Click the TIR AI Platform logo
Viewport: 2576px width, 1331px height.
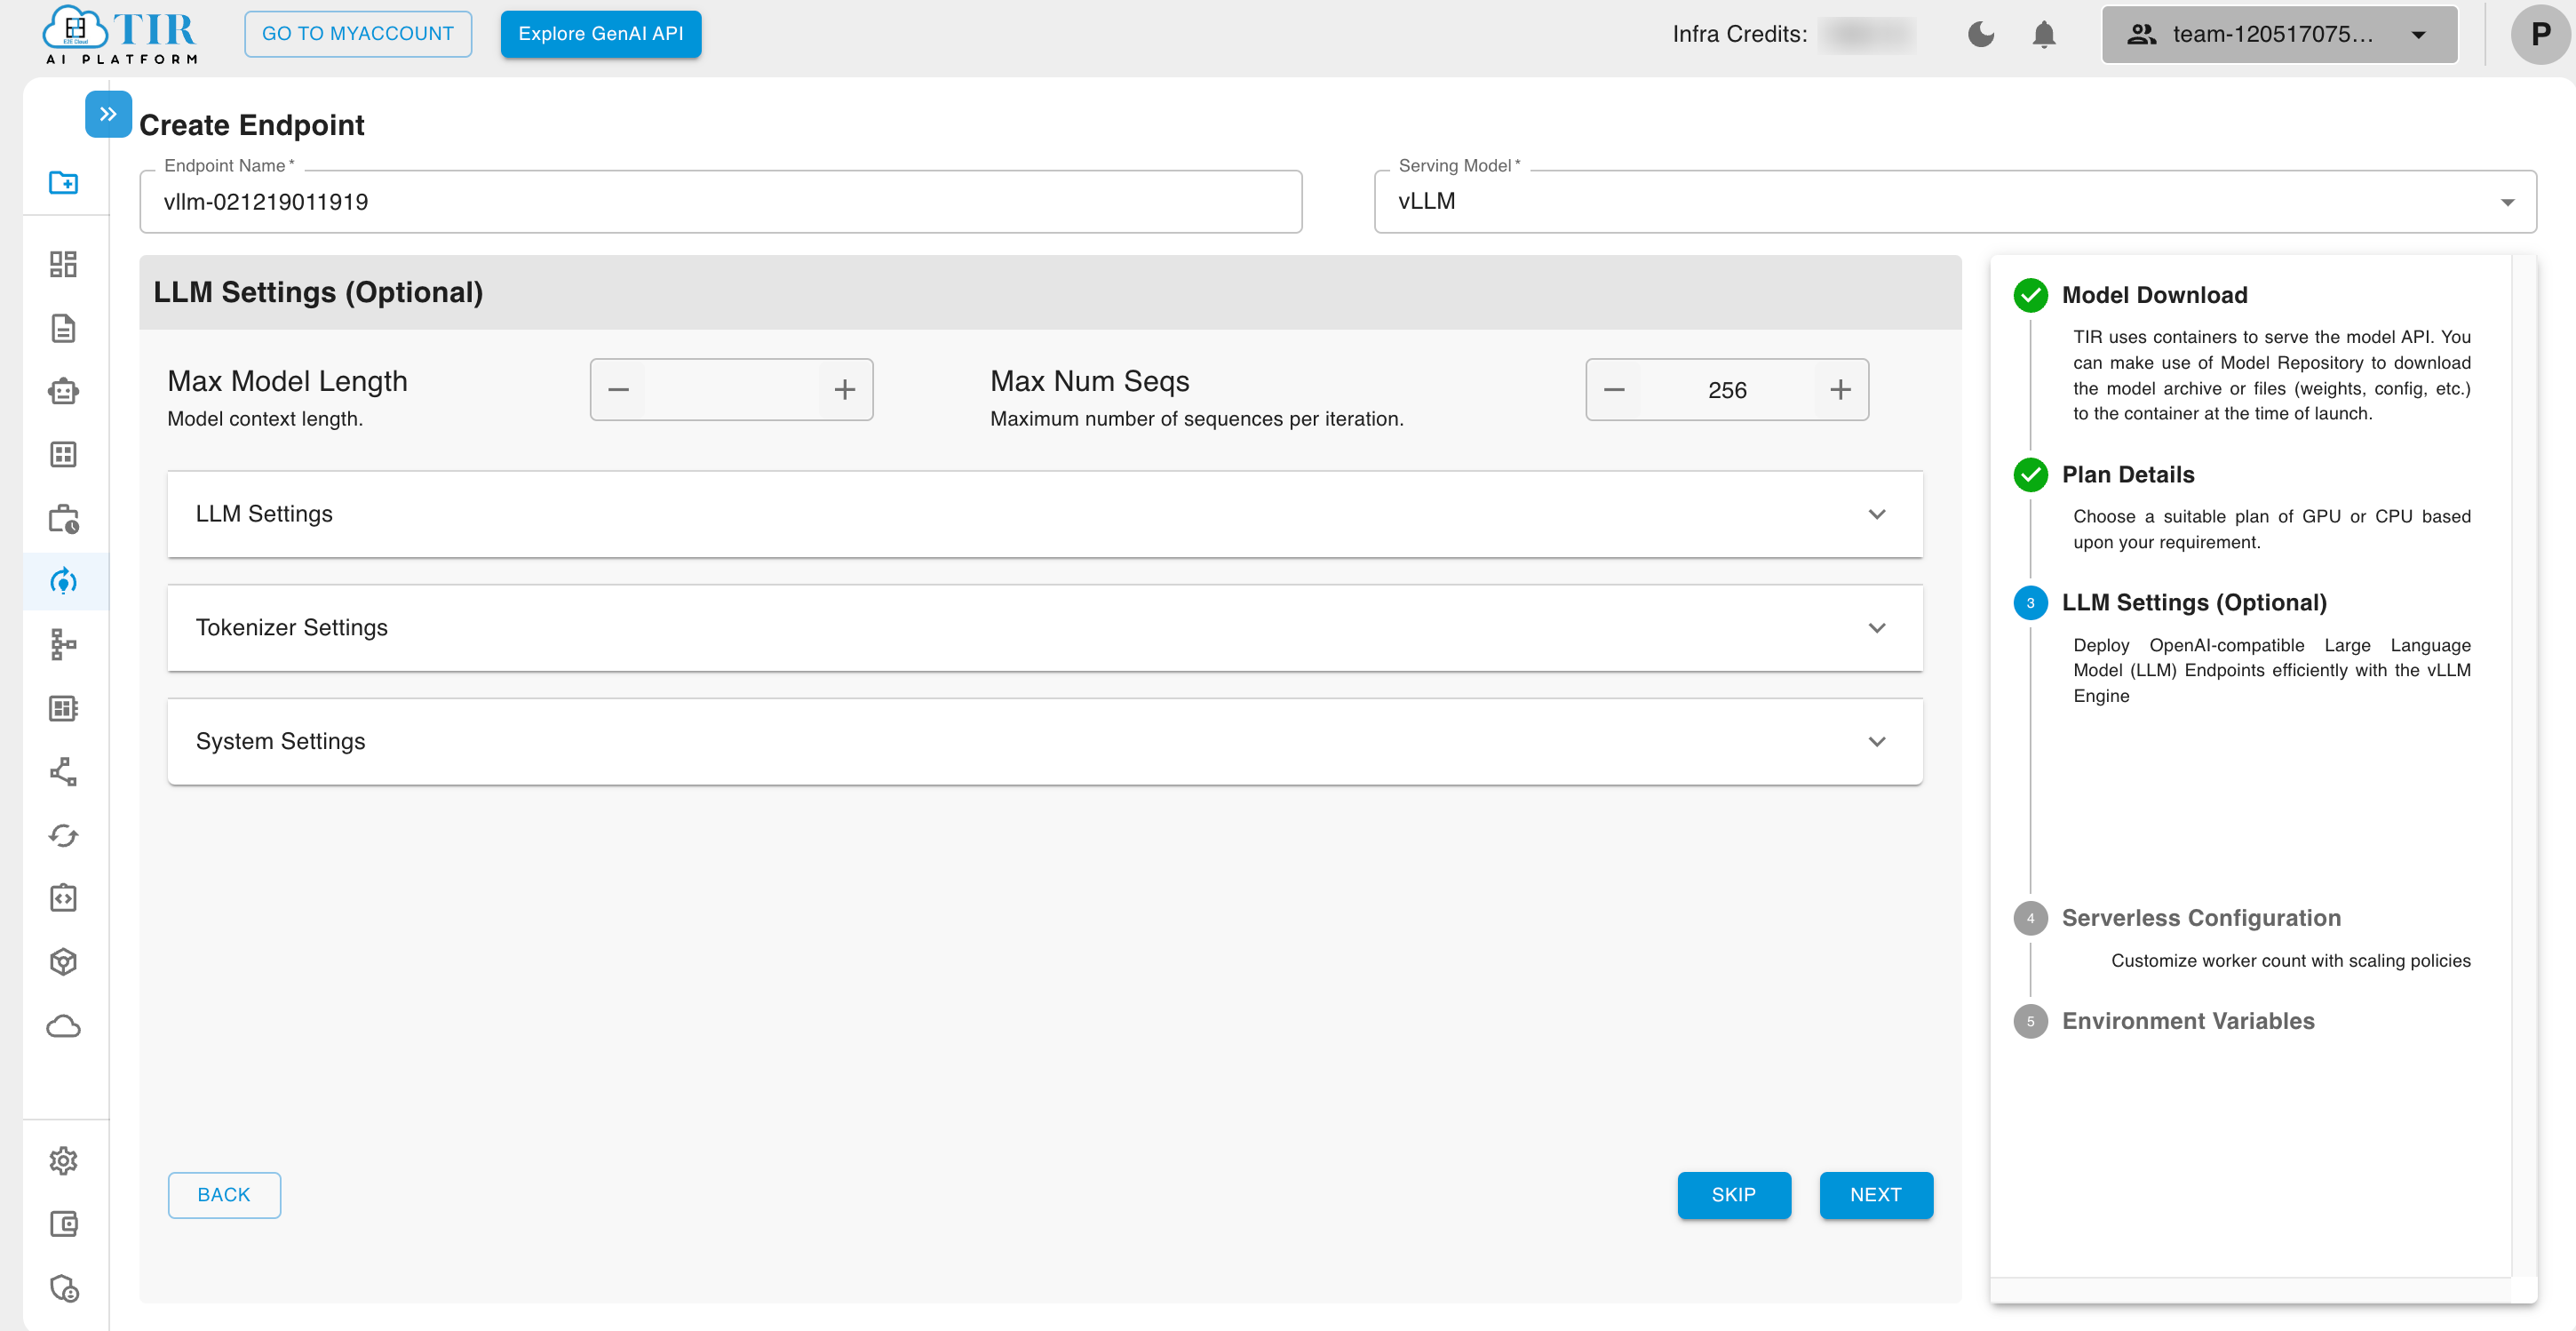tap(121, 35)
